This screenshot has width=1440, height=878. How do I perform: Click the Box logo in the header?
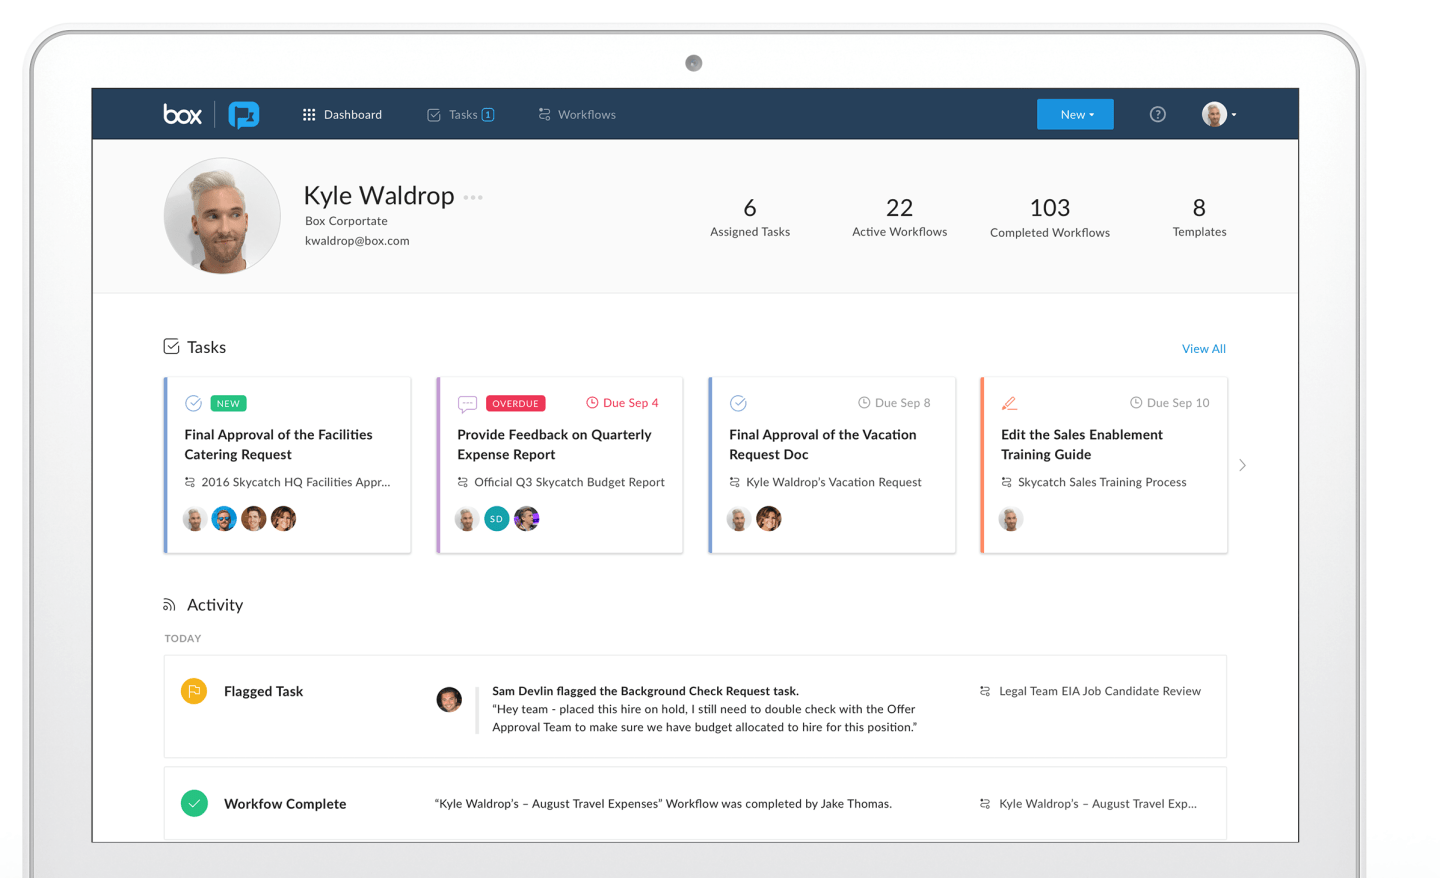pos(182,115)
